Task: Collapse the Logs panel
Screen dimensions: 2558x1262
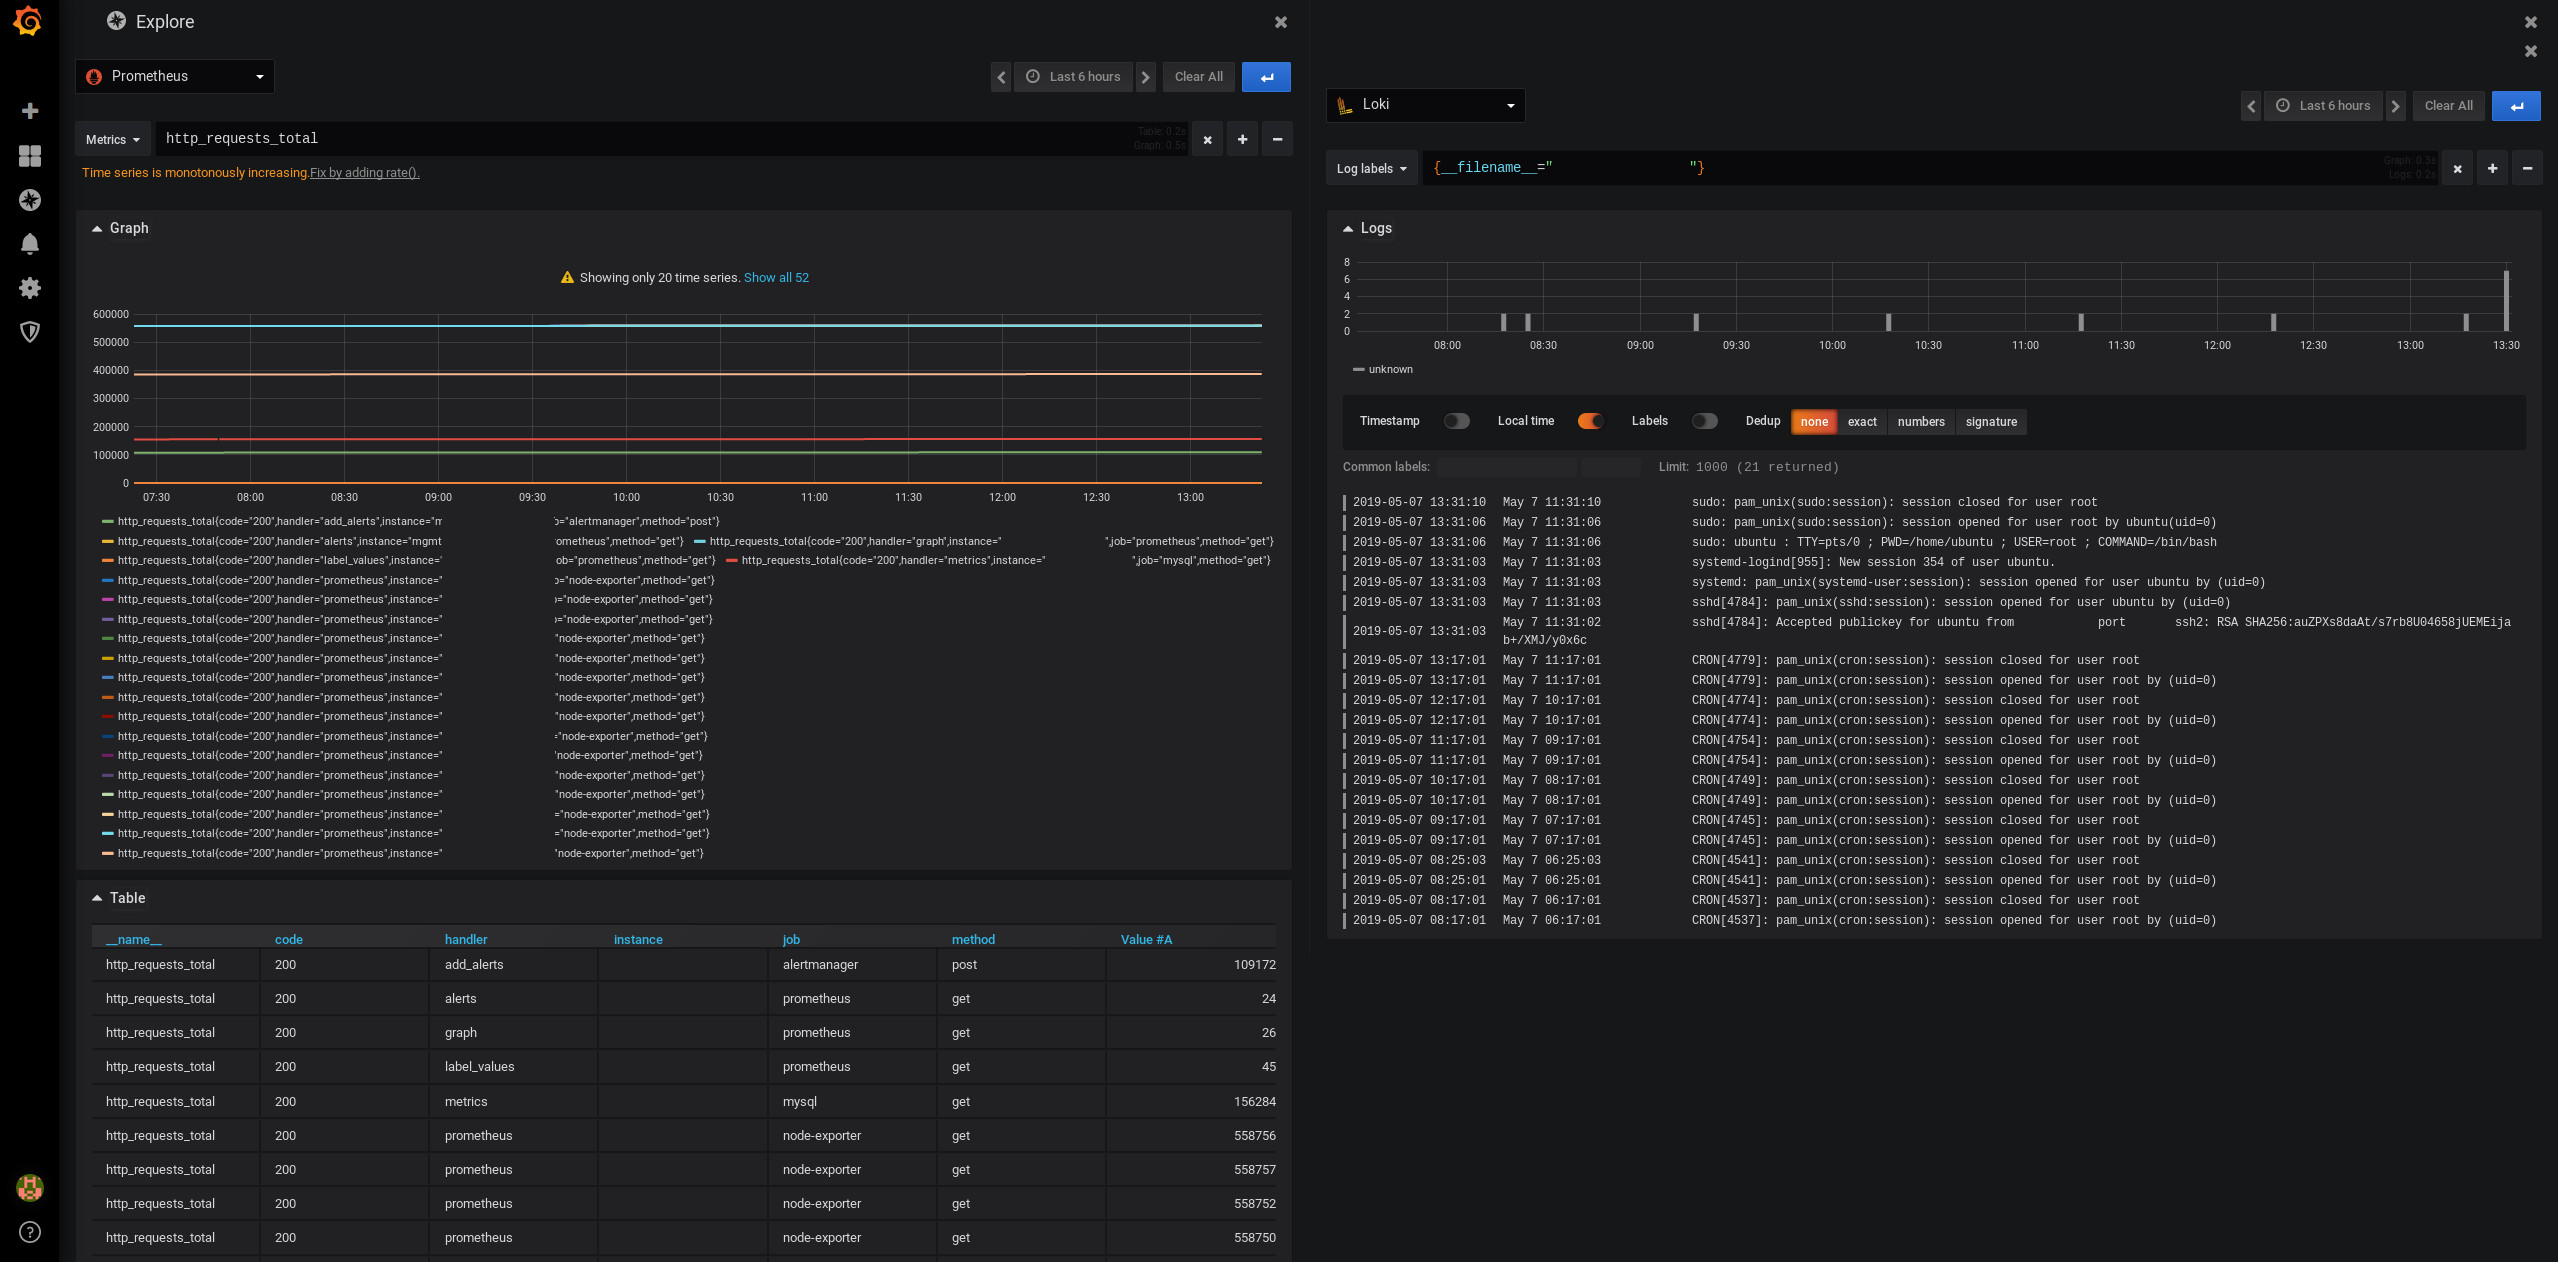Action: pyautogui.click(x=1367, y=228)
